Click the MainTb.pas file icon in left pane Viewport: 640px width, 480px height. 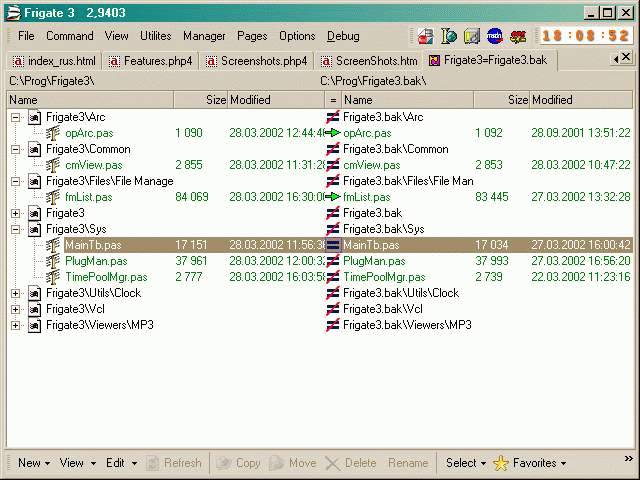tap(53, 245)
